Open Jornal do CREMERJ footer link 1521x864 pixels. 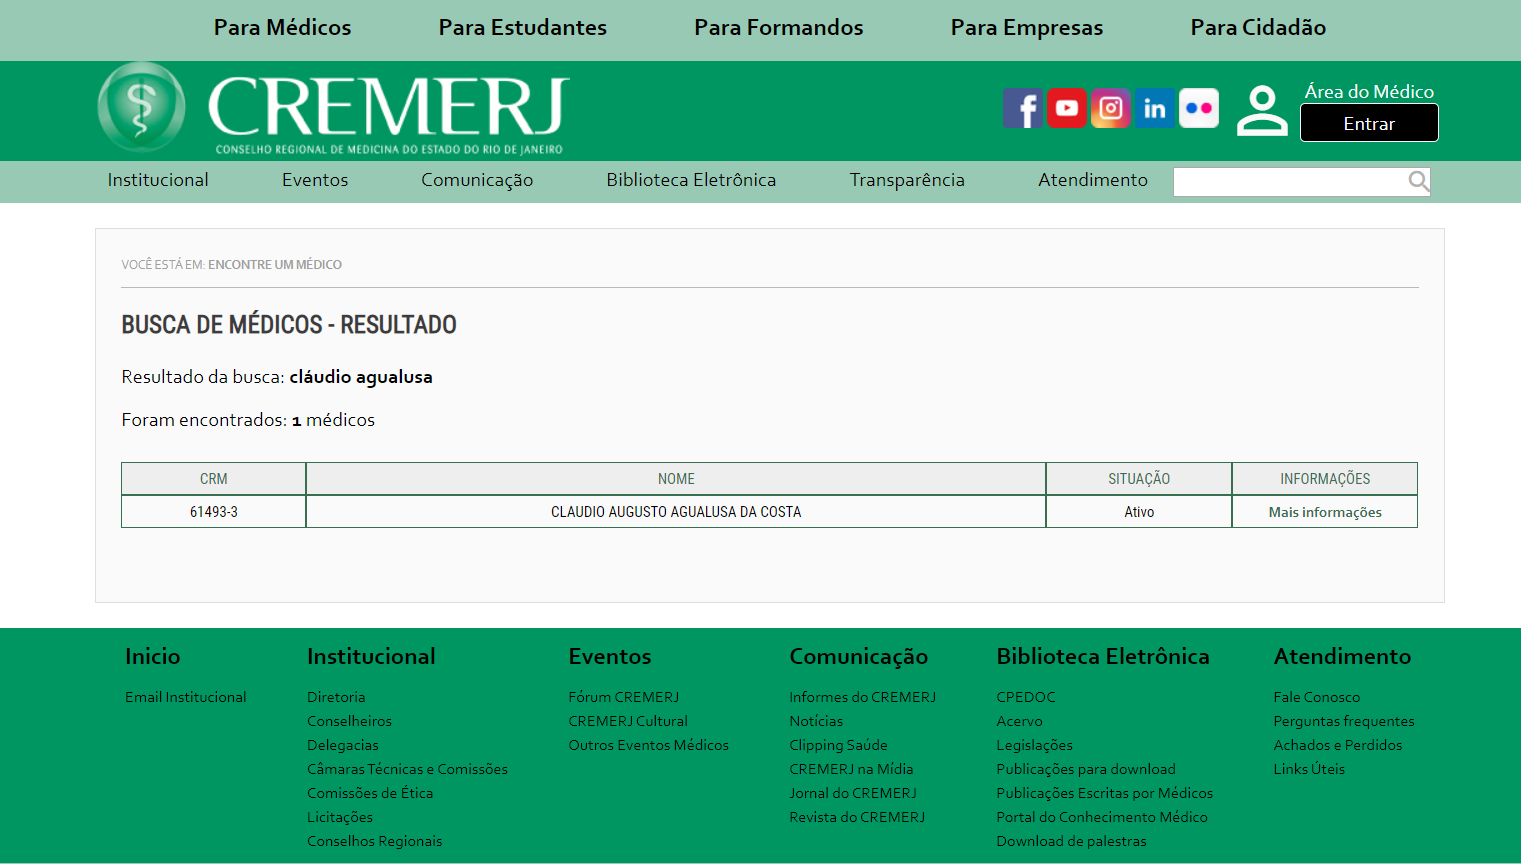tap(853, 793)
